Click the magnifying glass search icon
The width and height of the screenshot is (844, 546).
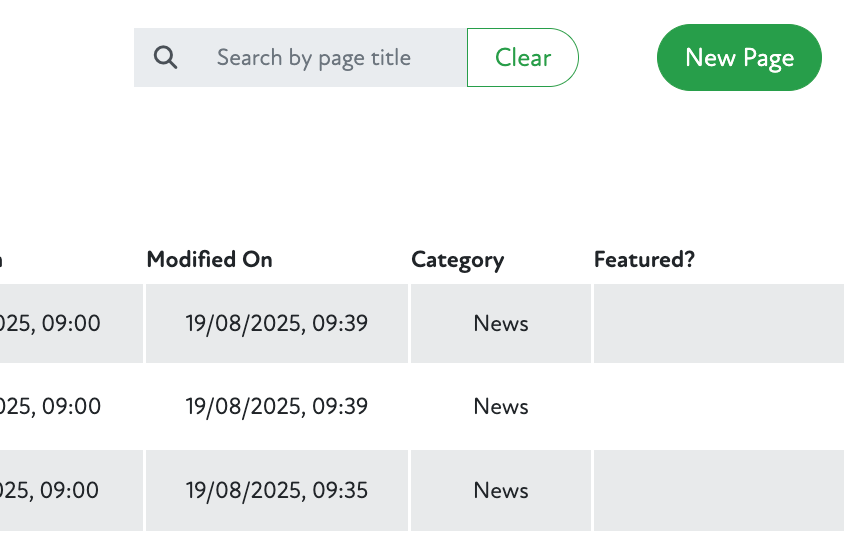click(166, 58)
